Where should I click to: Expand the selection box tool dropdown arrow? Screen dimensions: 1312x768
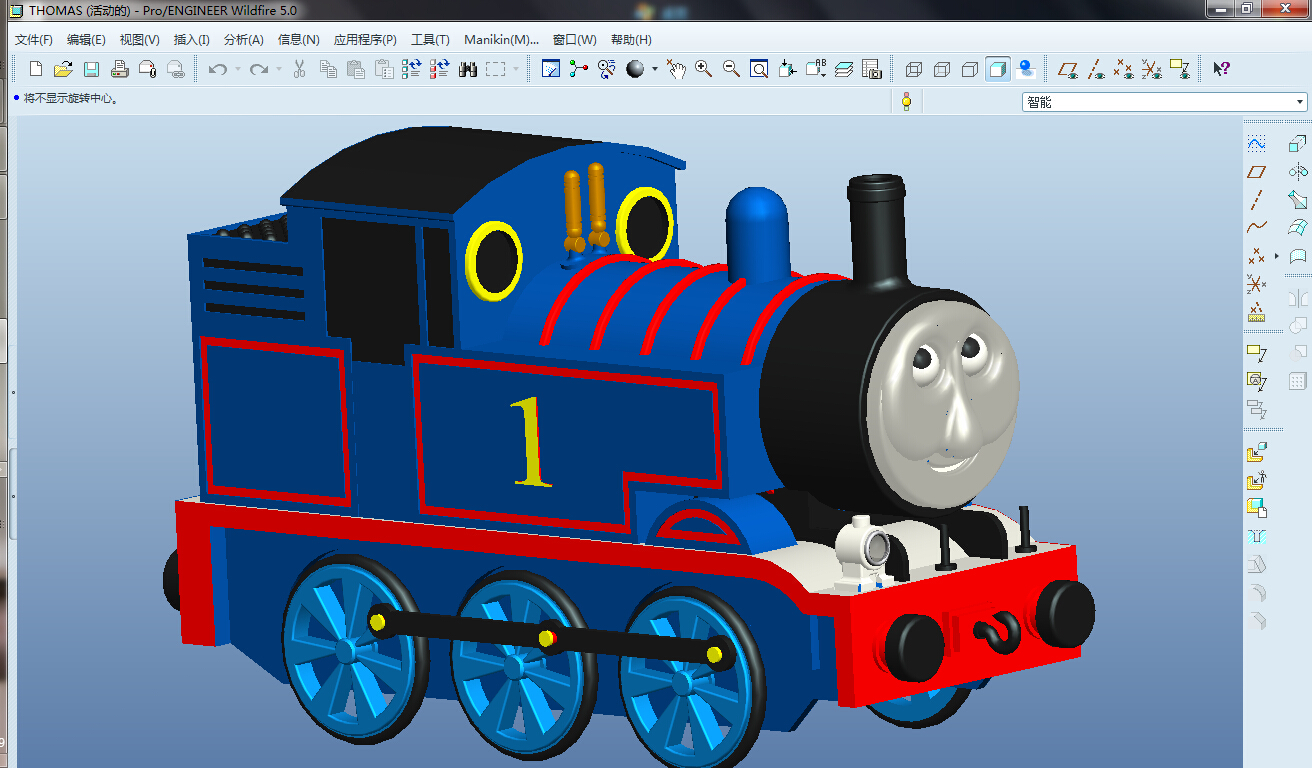(x=516, y=69)
